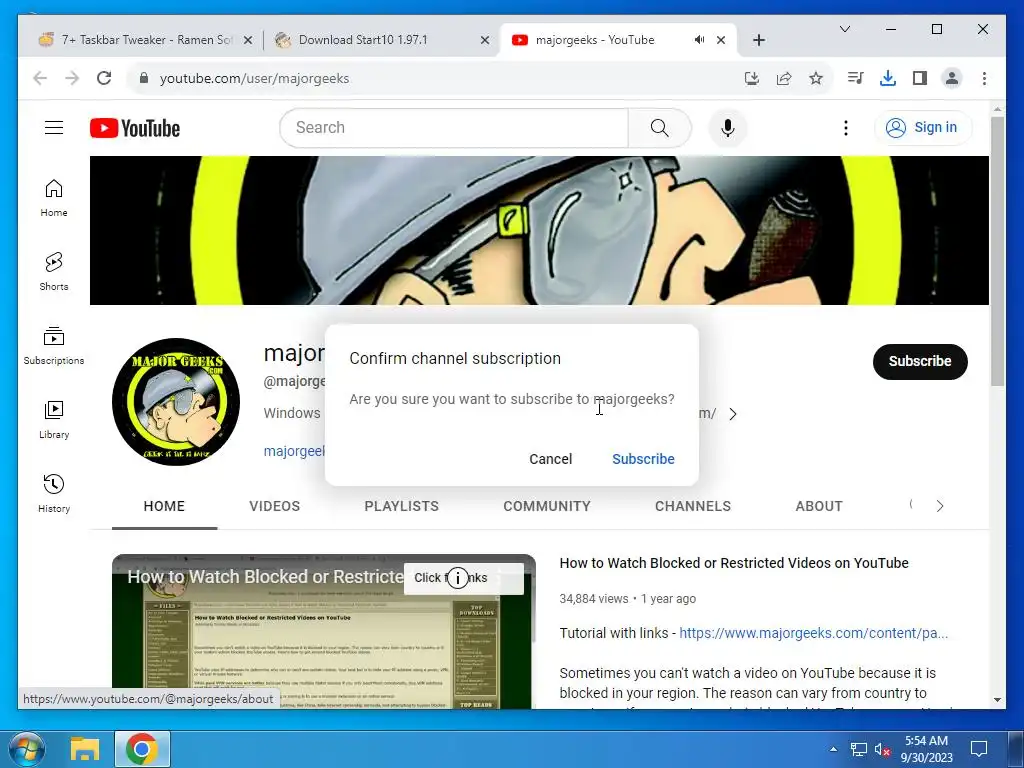Click into the YouTube Search field

click(x=454, y=128)
